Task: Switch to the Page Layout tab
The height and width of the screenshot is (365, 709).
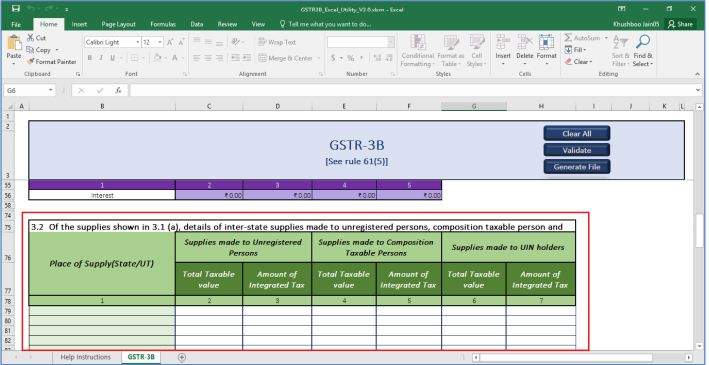Action: pyautogui.click(x=118, y=24)
